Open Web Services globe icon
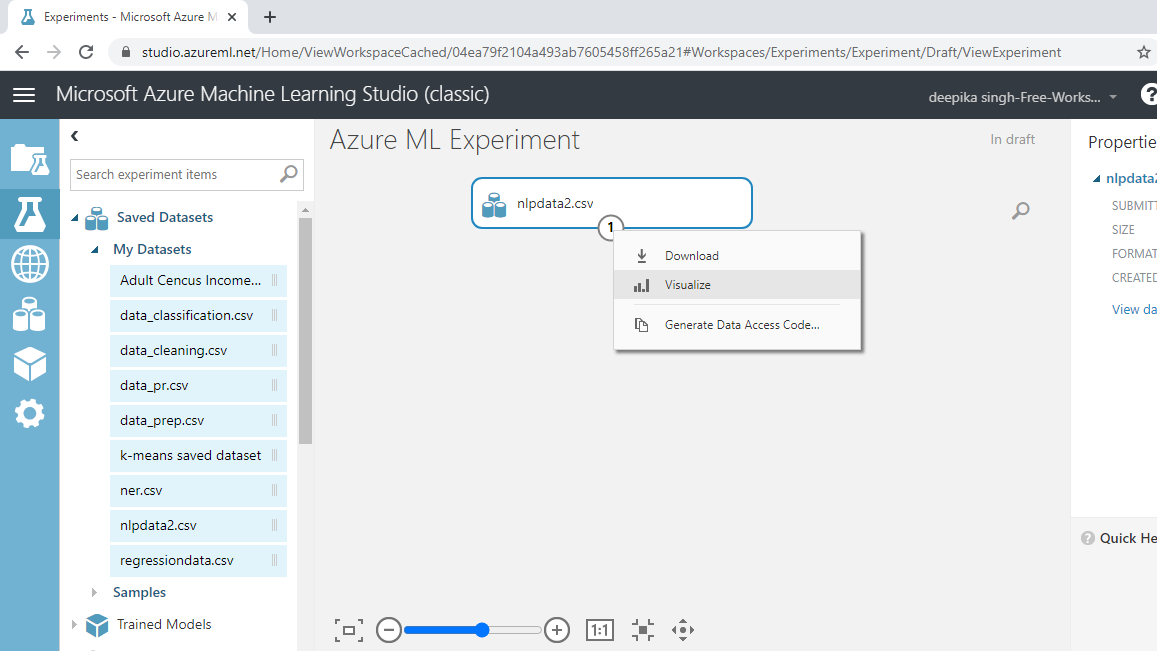The width and height of the screenshot is (1157, 651). (x=30, y=264)
